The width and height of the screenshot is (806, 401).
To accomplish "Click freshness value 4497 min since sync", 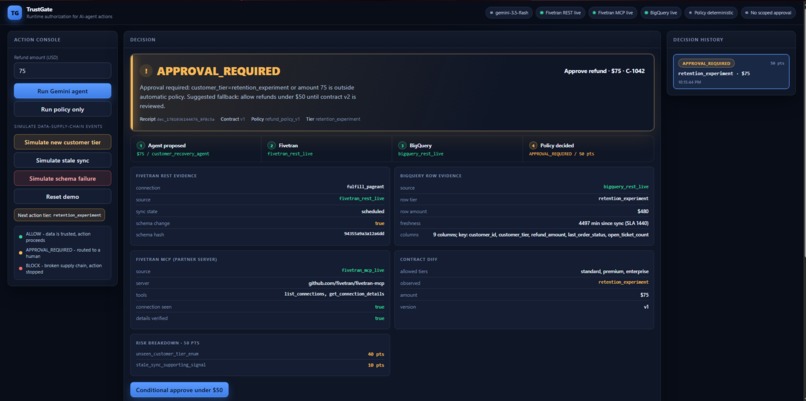I will click(613, 223).
